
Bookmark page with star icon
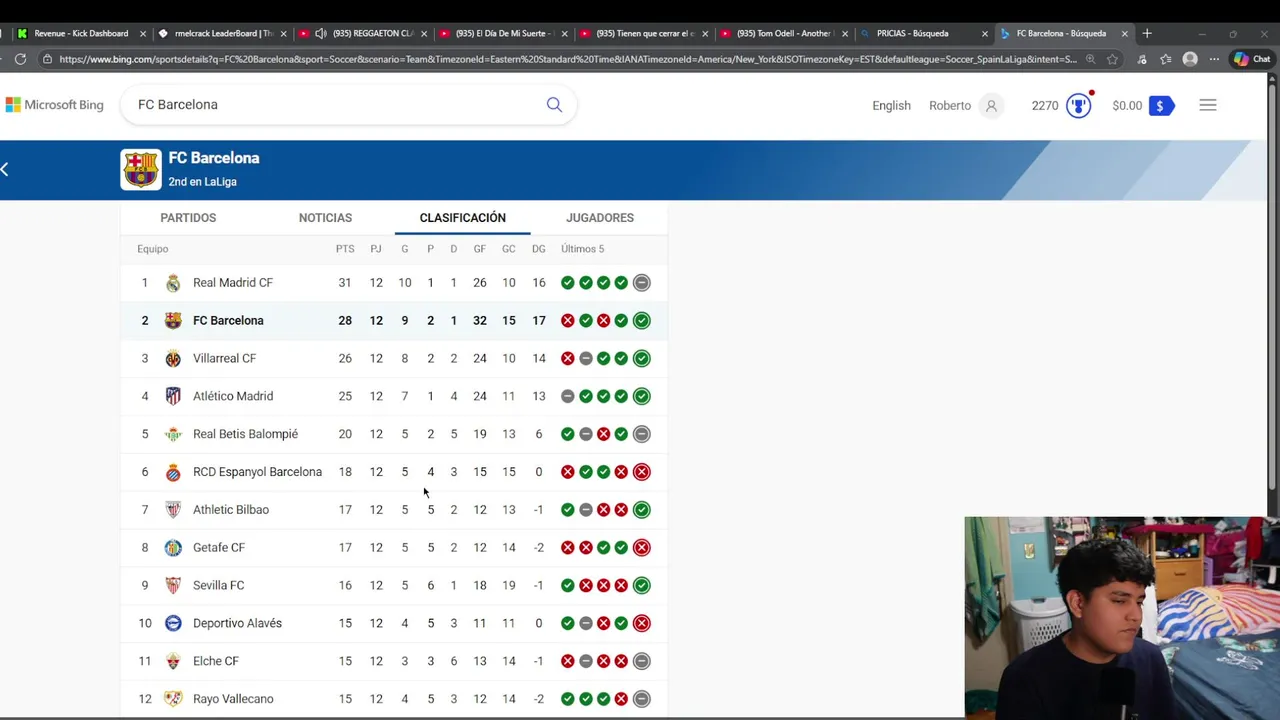(1112, 59)
